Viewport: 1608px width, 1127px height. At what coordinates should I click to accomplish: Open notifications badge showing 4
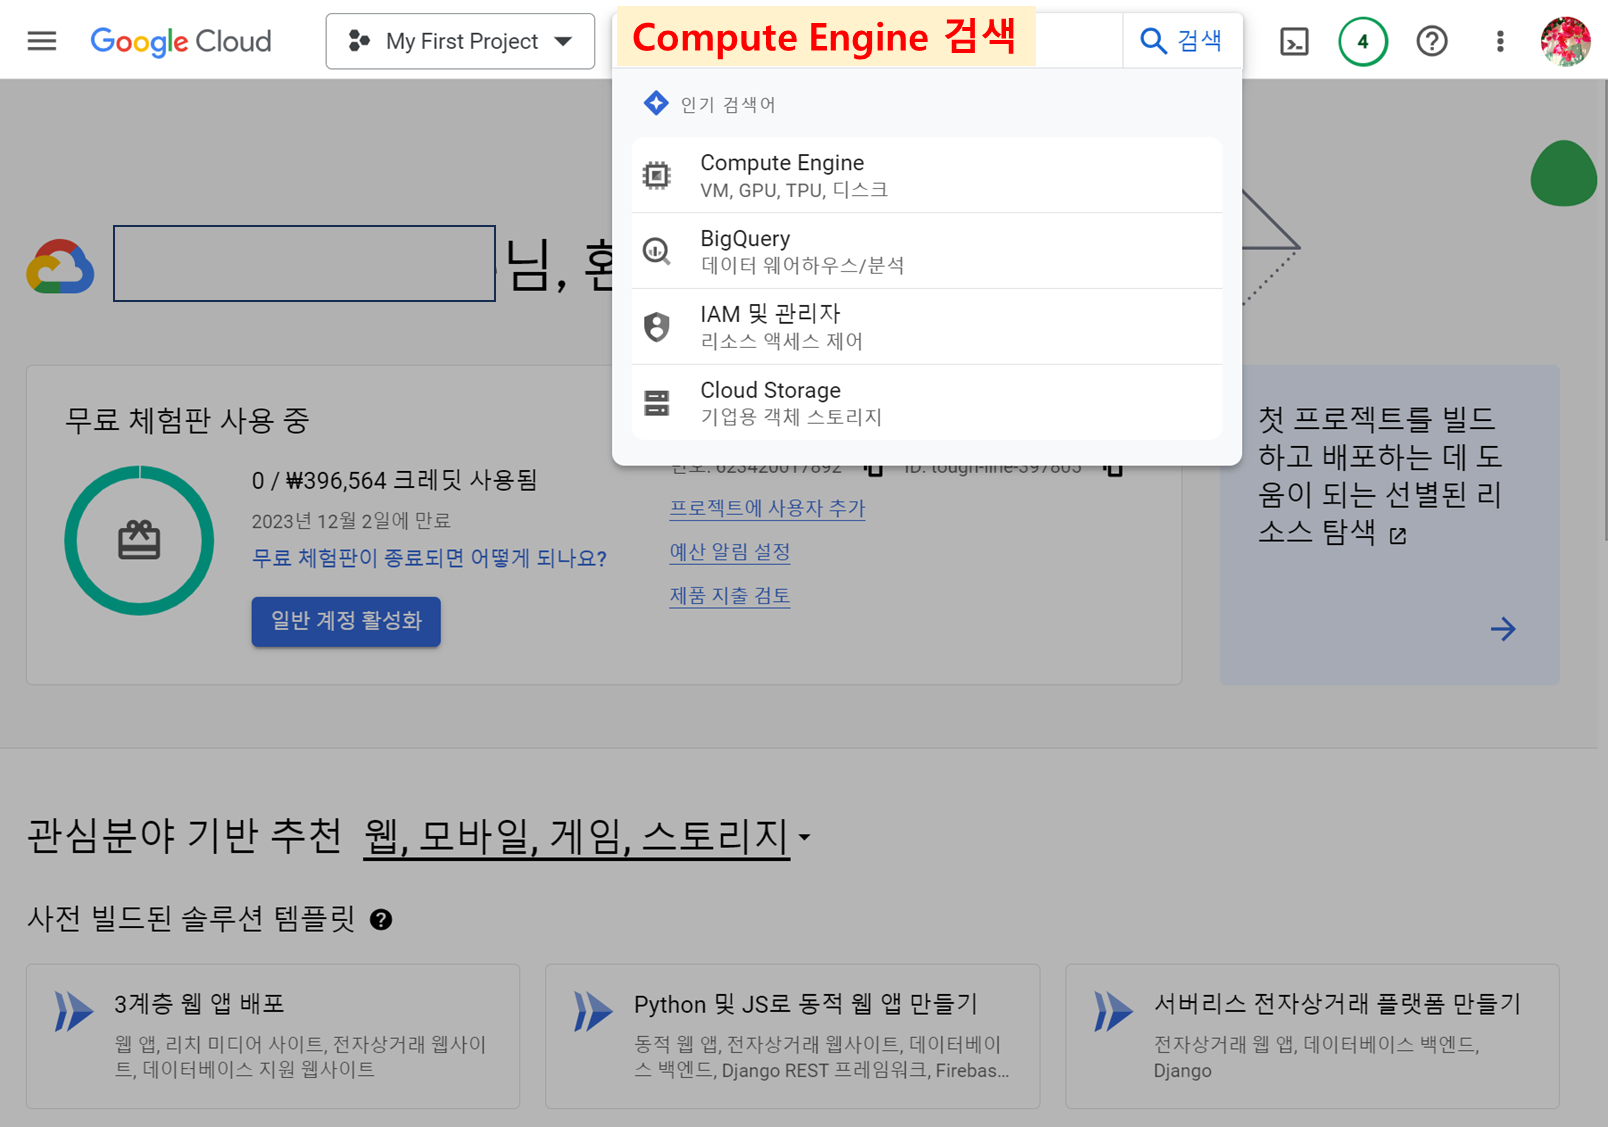[x=1362, y=41]
